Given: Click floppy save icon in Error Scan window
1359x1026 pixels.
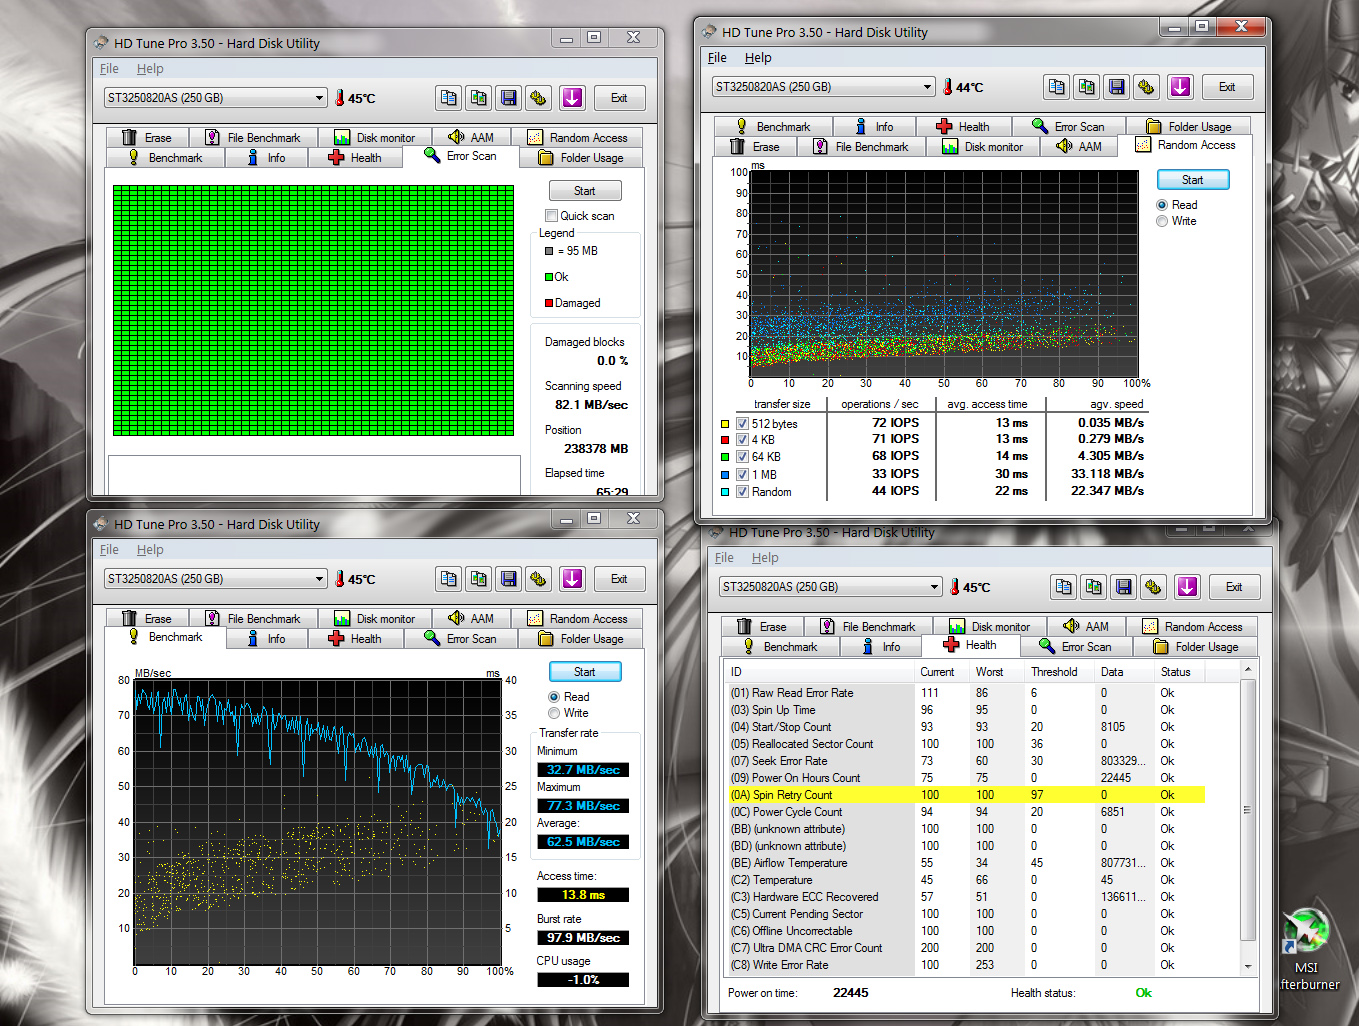Looking at the screenshot, I should click(509, 98).
